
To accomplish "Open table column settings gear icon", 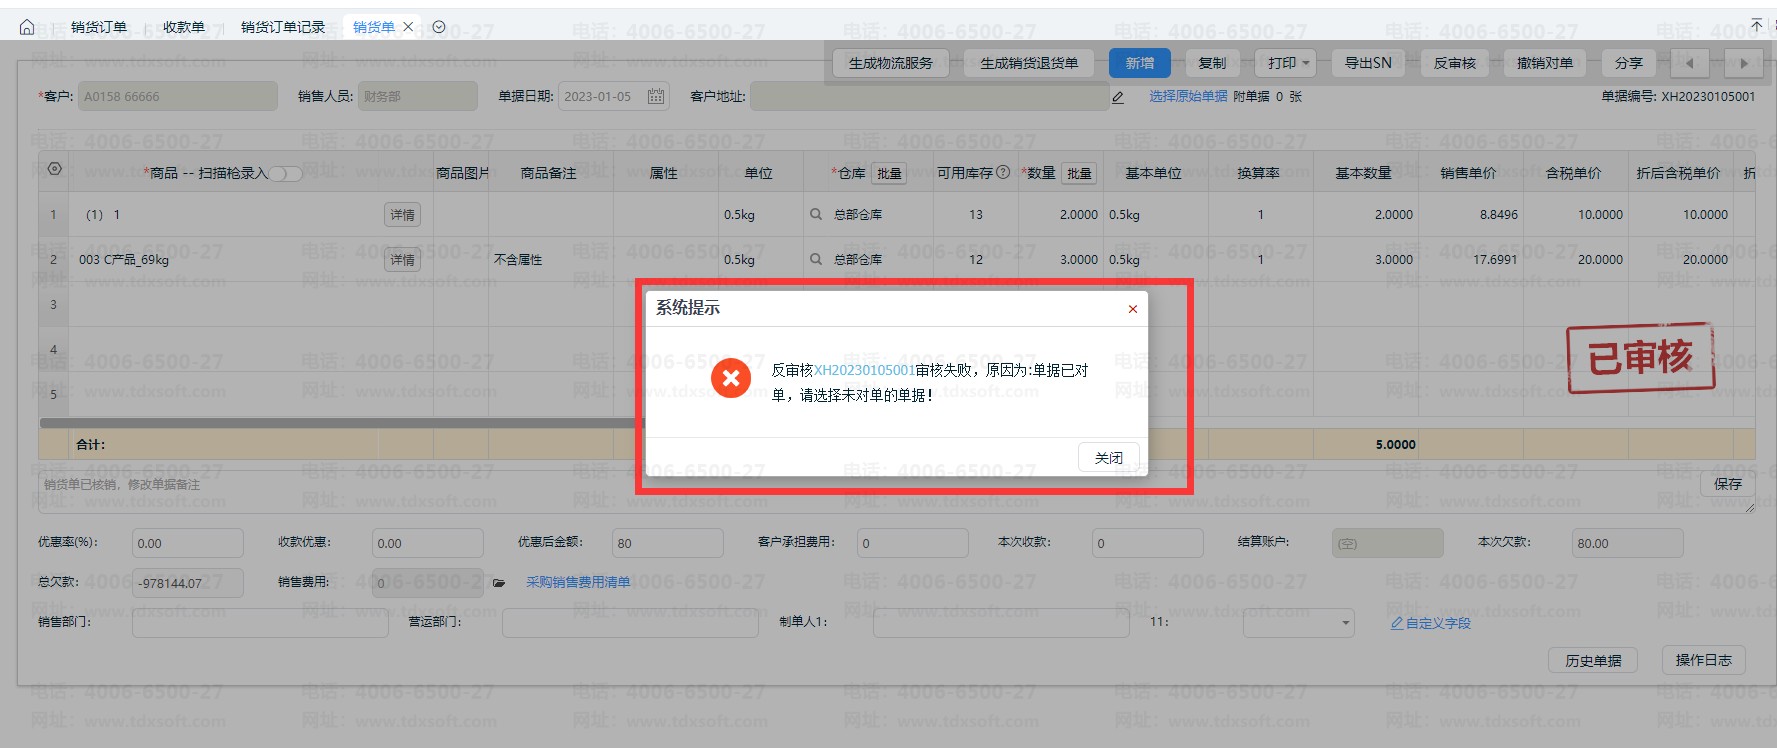I will (55, 169).
